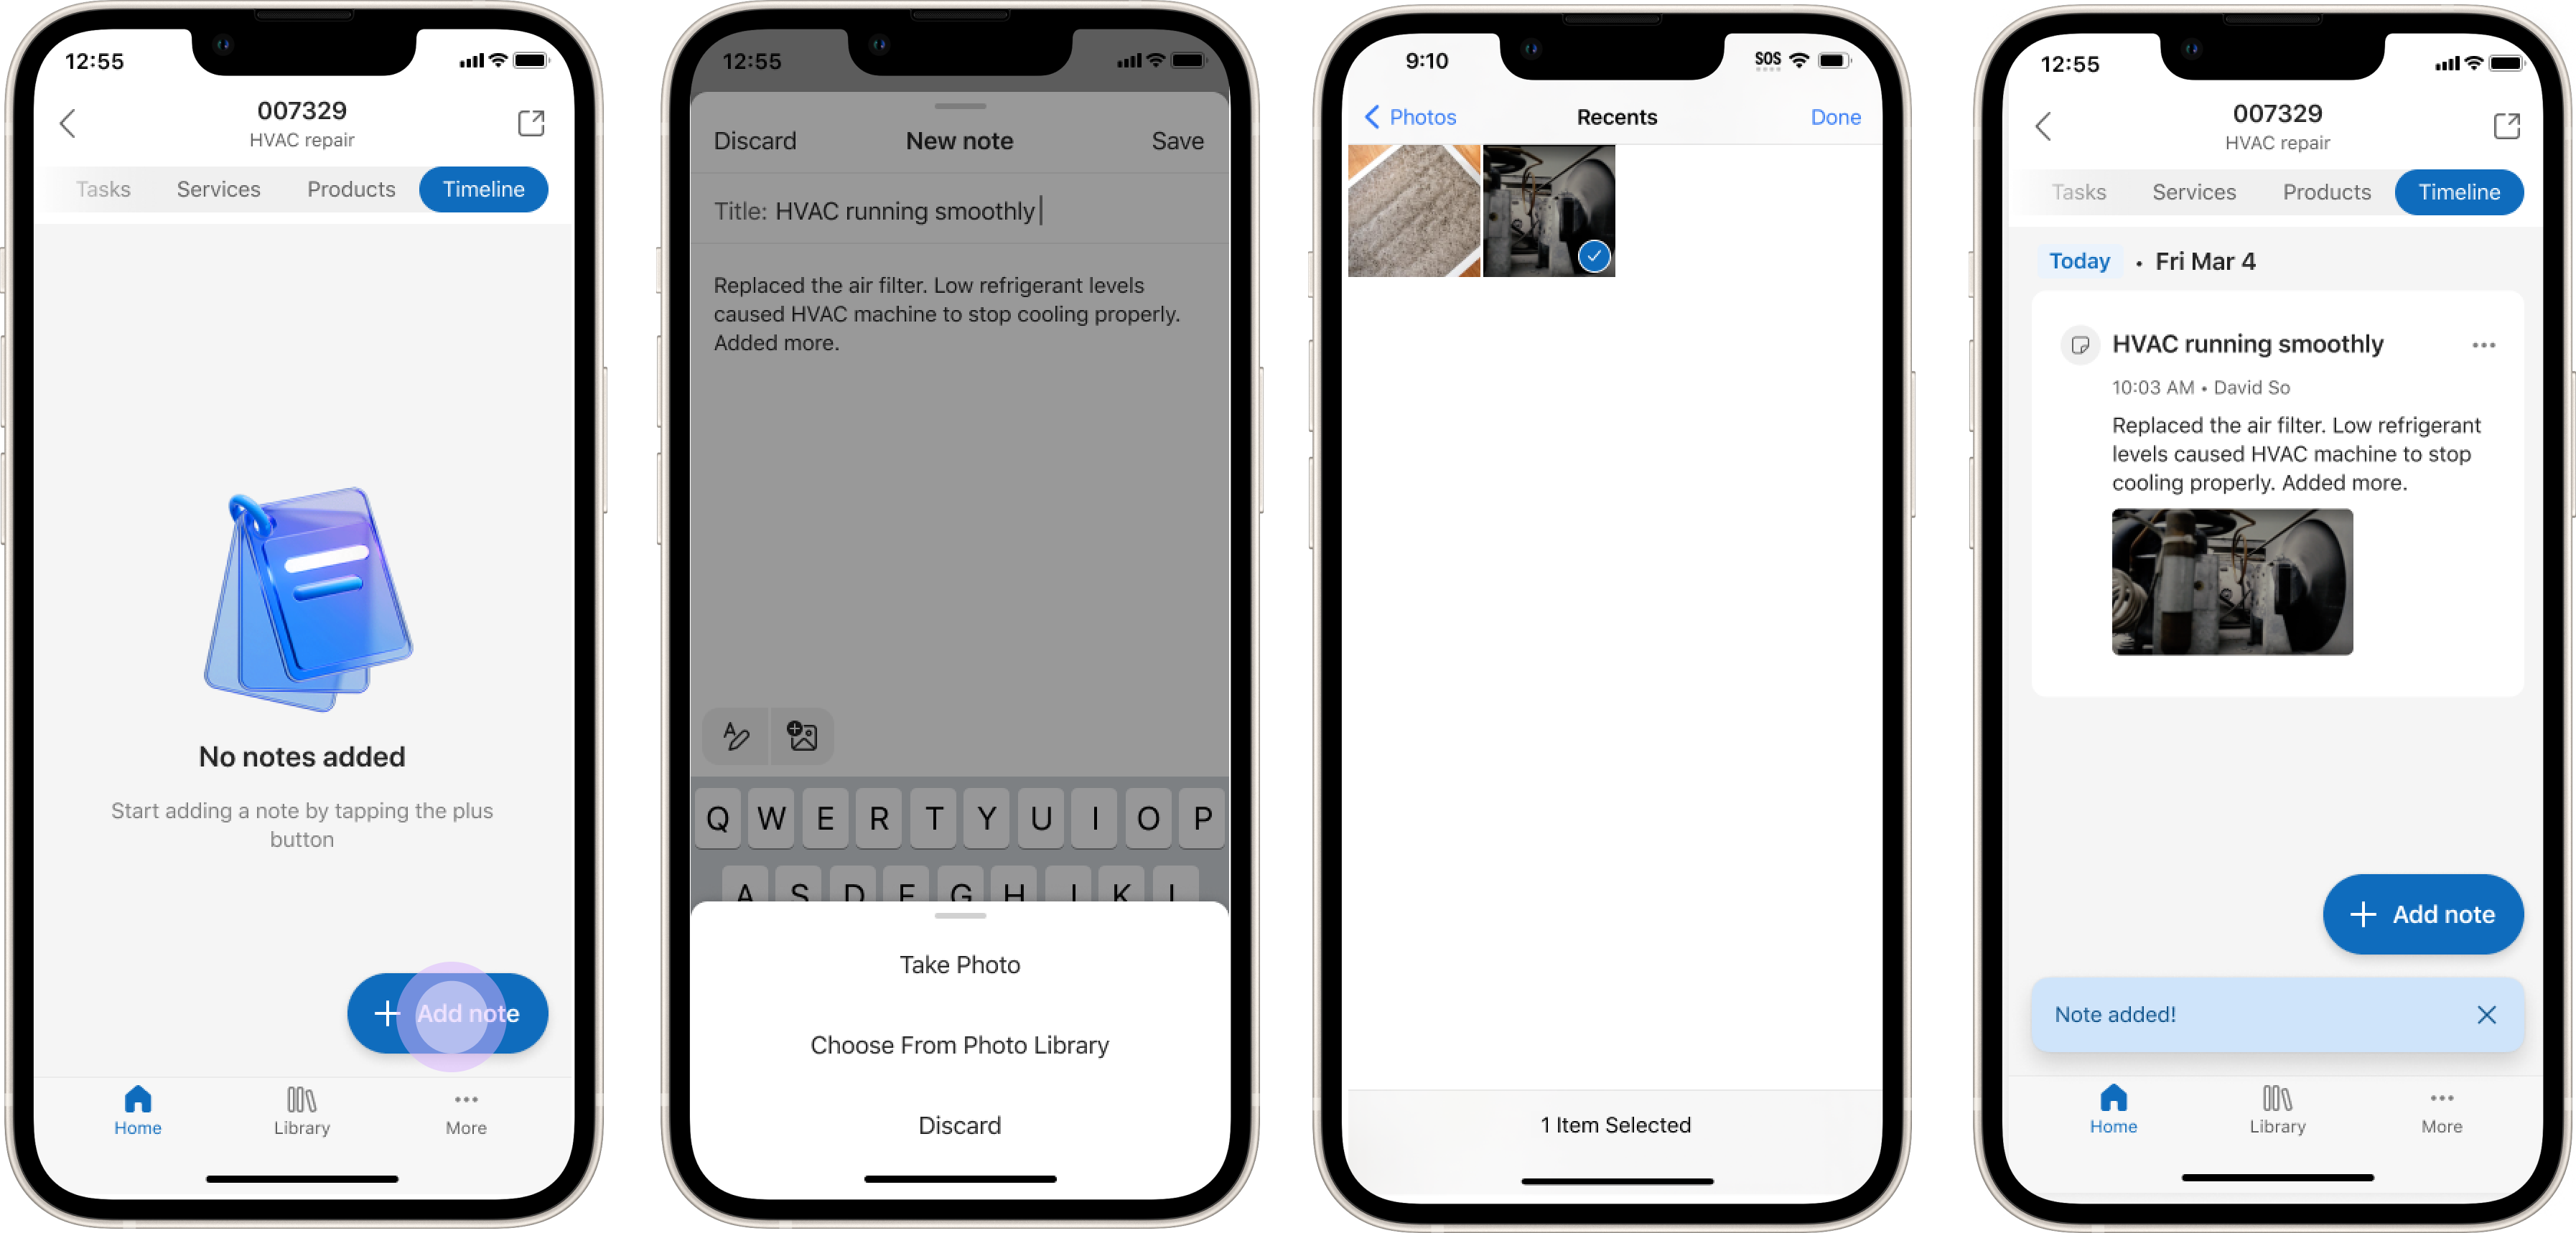Switch to the Services tab
The image size is (2576, 1233).
(x=218, y=189)
